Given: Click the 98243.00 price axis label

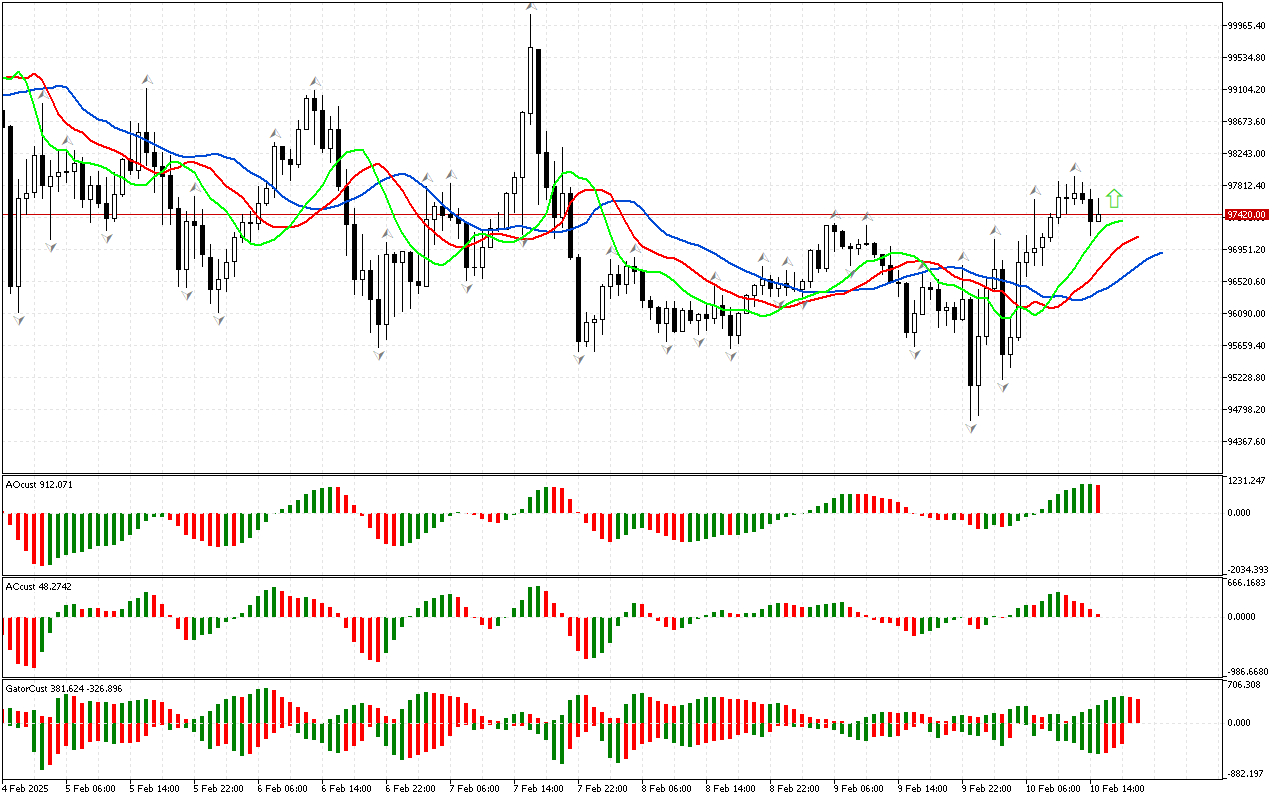Looking at the screenshot, I should 1247,154.
